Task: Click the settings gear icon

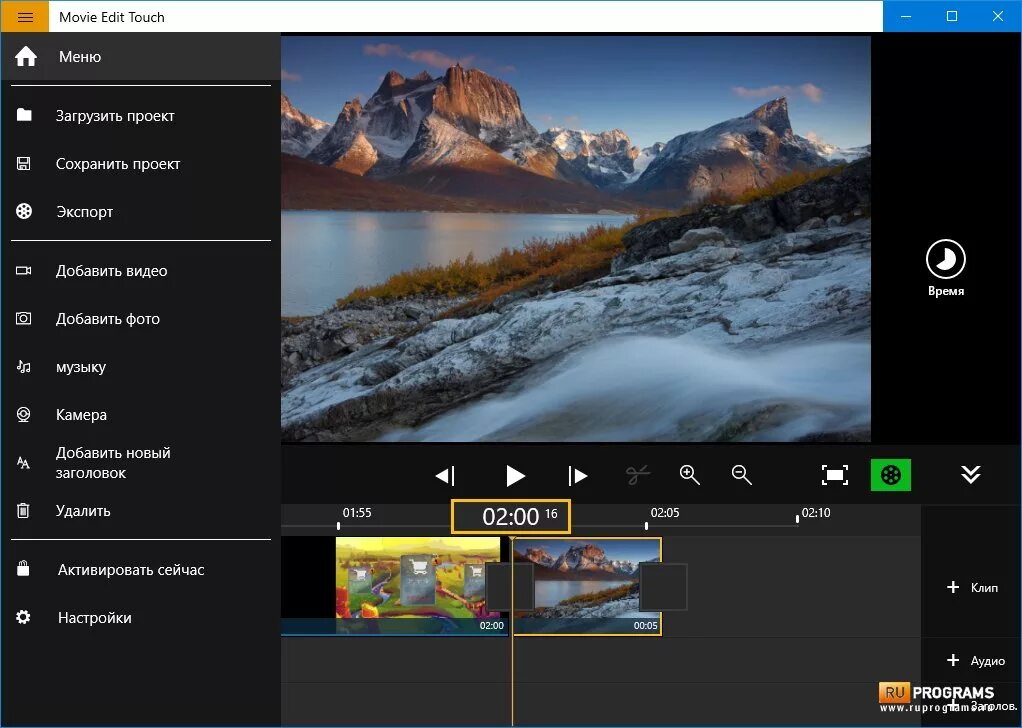Action: (x=23, y=617)
